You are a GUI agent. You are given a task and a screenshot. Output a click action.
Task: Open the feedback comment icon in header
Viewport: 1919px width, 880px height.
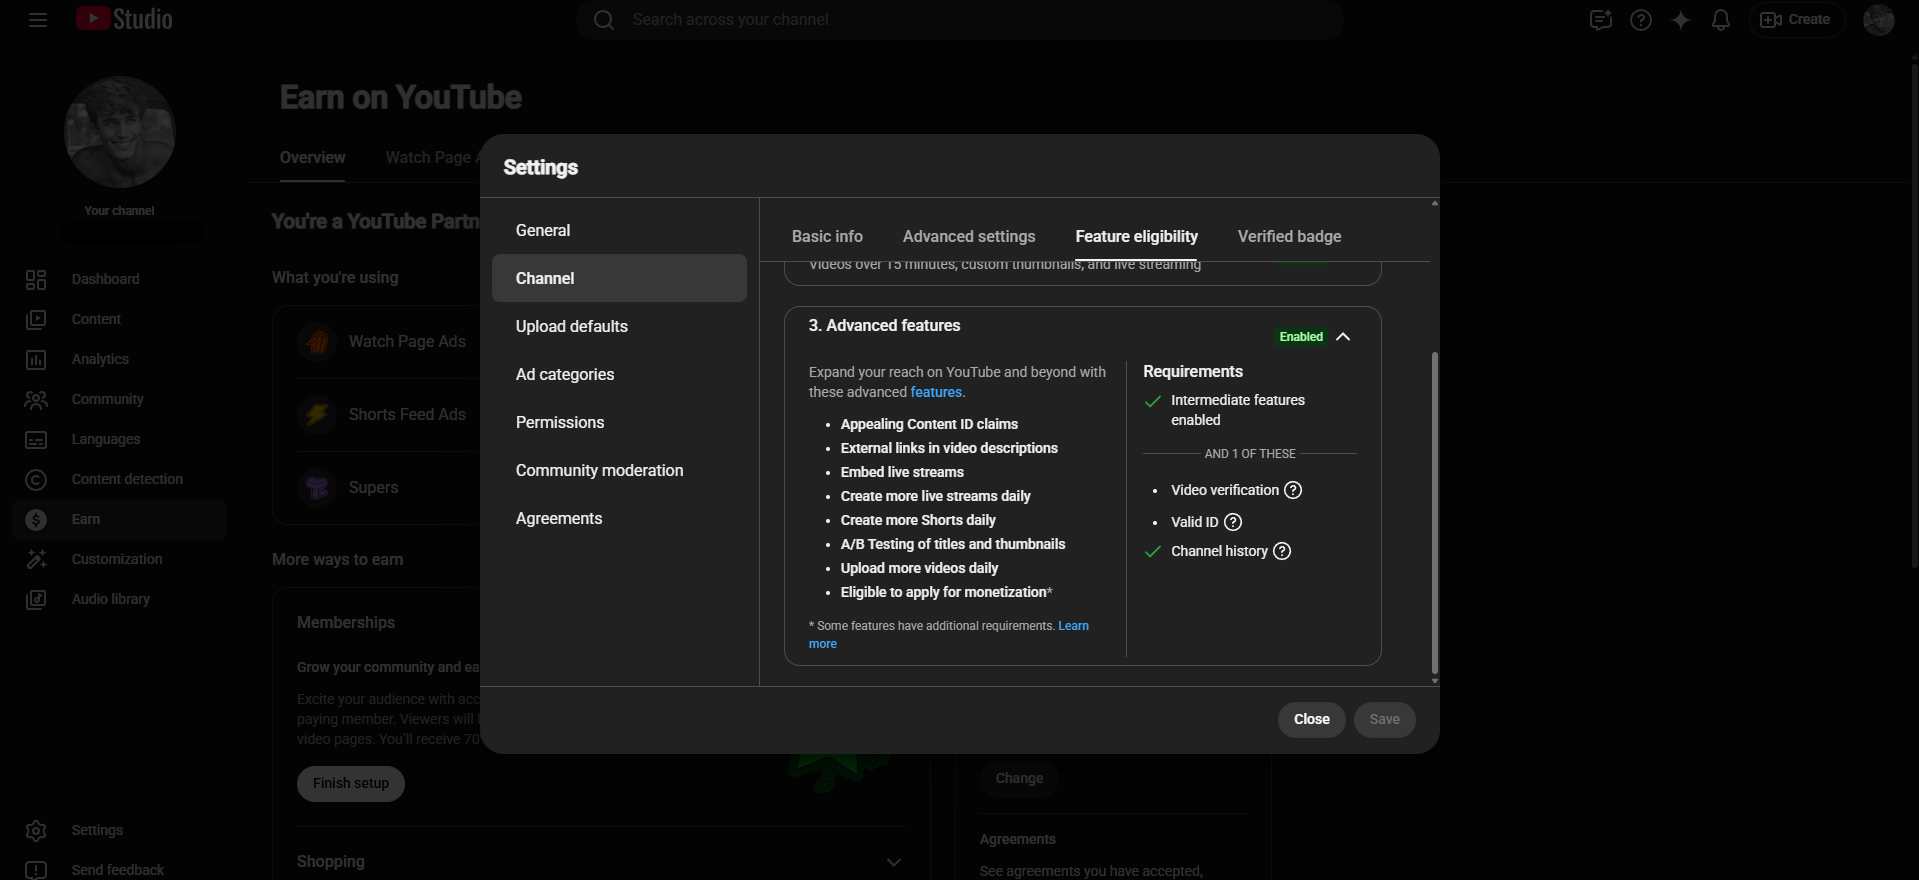pos(1601,20)
